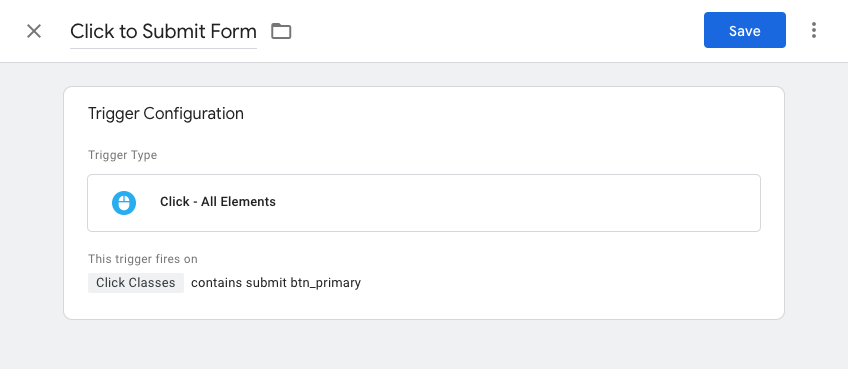The width and height of the screenshot is (848, 369).
Task: Click the blue mouse trigger type icon
Action: 124,203
